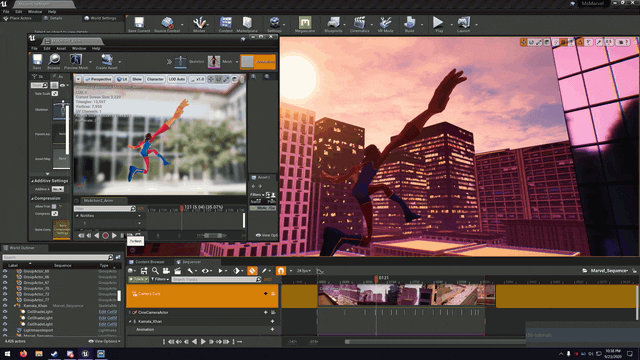Image resolution: width=640 pixels, height=360 pixels.
Task: Click Perspective button in preview viewport
Action: 98,79
